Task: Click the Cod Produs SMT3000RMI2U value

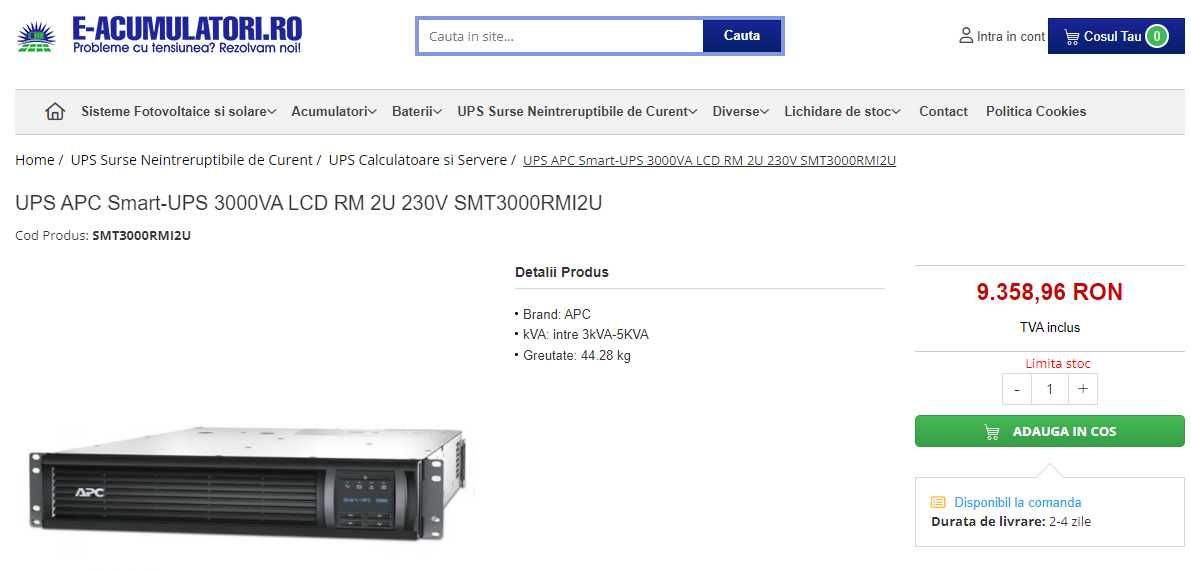Action: [x=141, y=235]
